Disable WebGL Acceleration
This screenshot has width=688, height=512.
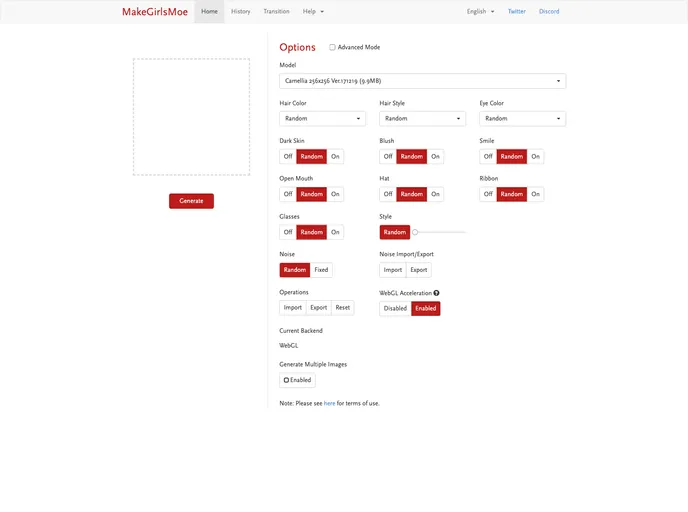[x=395, y=308]
